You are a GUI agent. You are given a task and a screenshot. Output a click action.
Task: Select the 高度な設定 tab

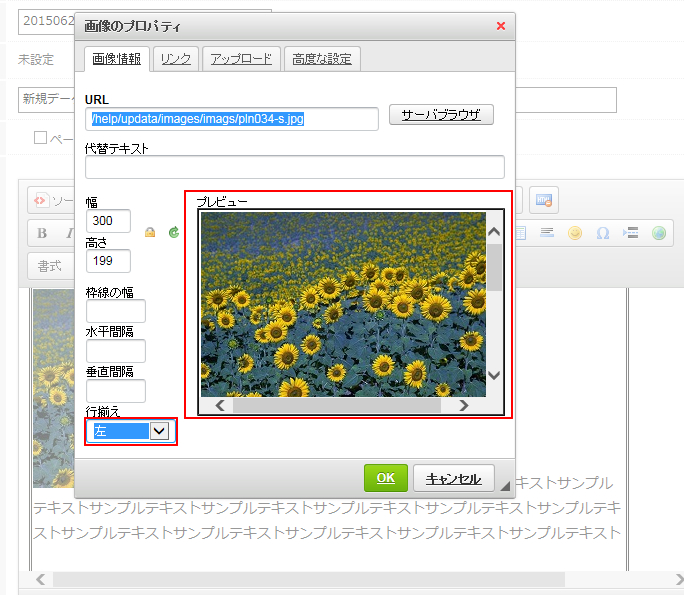[x=322, y=59]
